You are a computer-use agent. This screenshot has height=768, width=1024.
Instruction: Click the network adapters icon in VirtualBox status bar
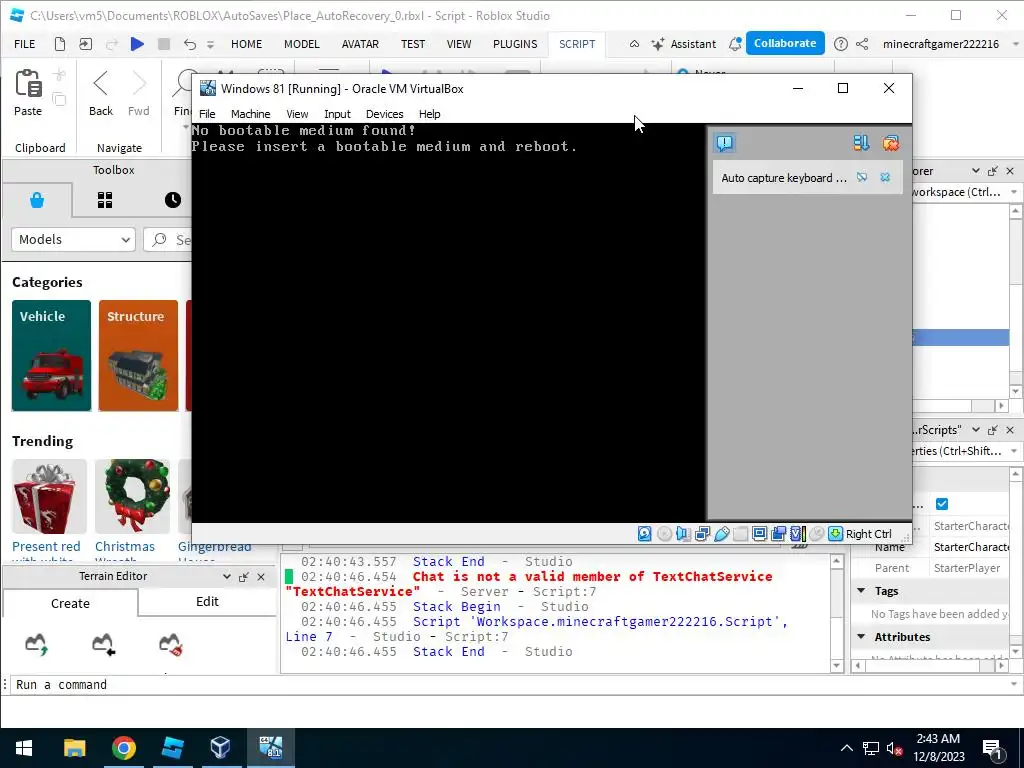pyautogui.click(x=703, y=534)
